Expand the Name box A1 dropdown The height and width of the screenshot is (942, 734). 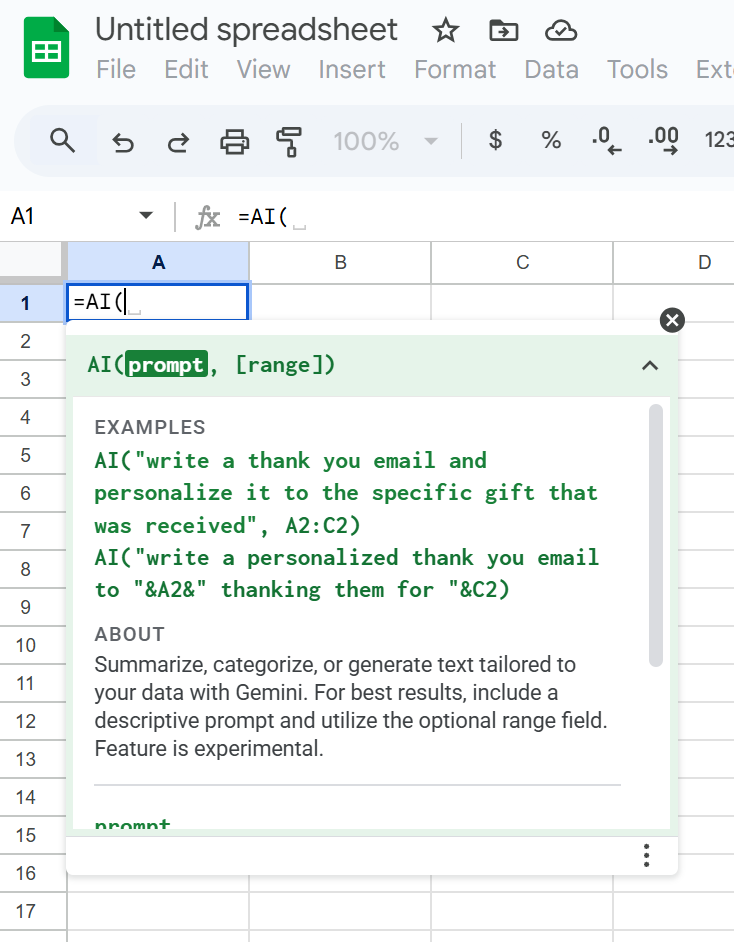pyautogui.click(x=146, y=216)
